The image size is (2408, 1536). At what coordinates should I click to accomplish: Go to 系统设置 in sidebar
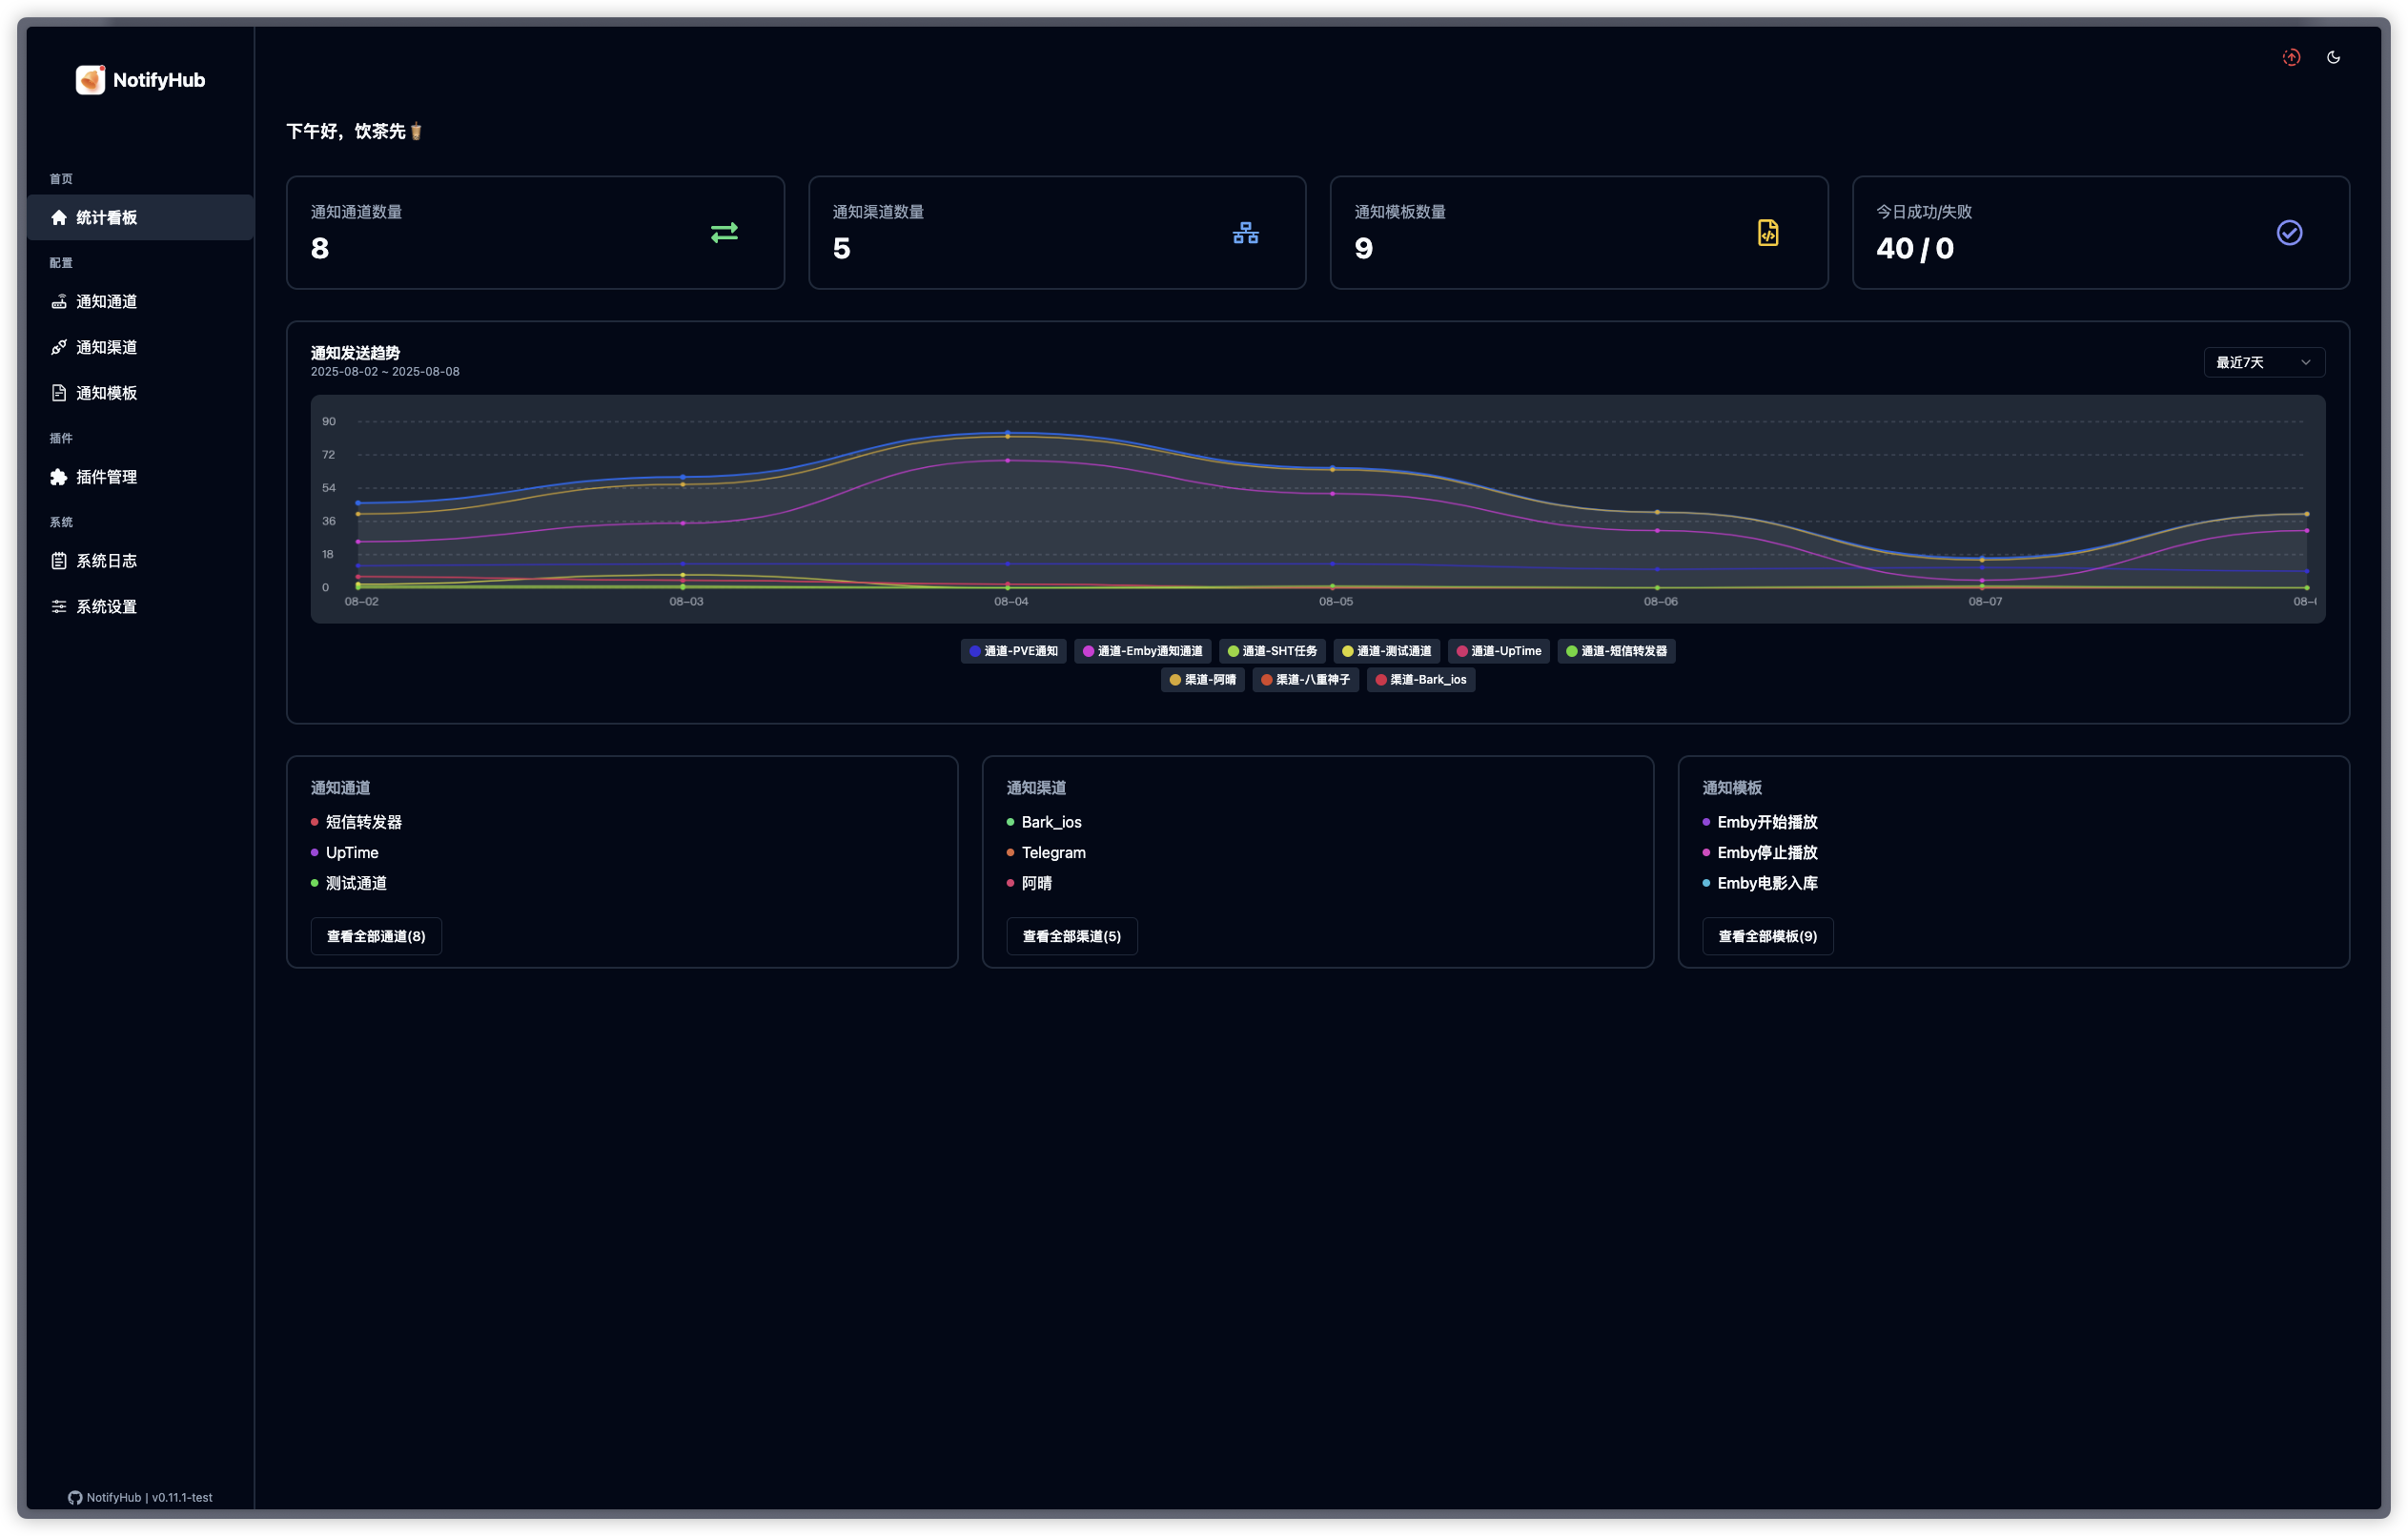(106, 607)
